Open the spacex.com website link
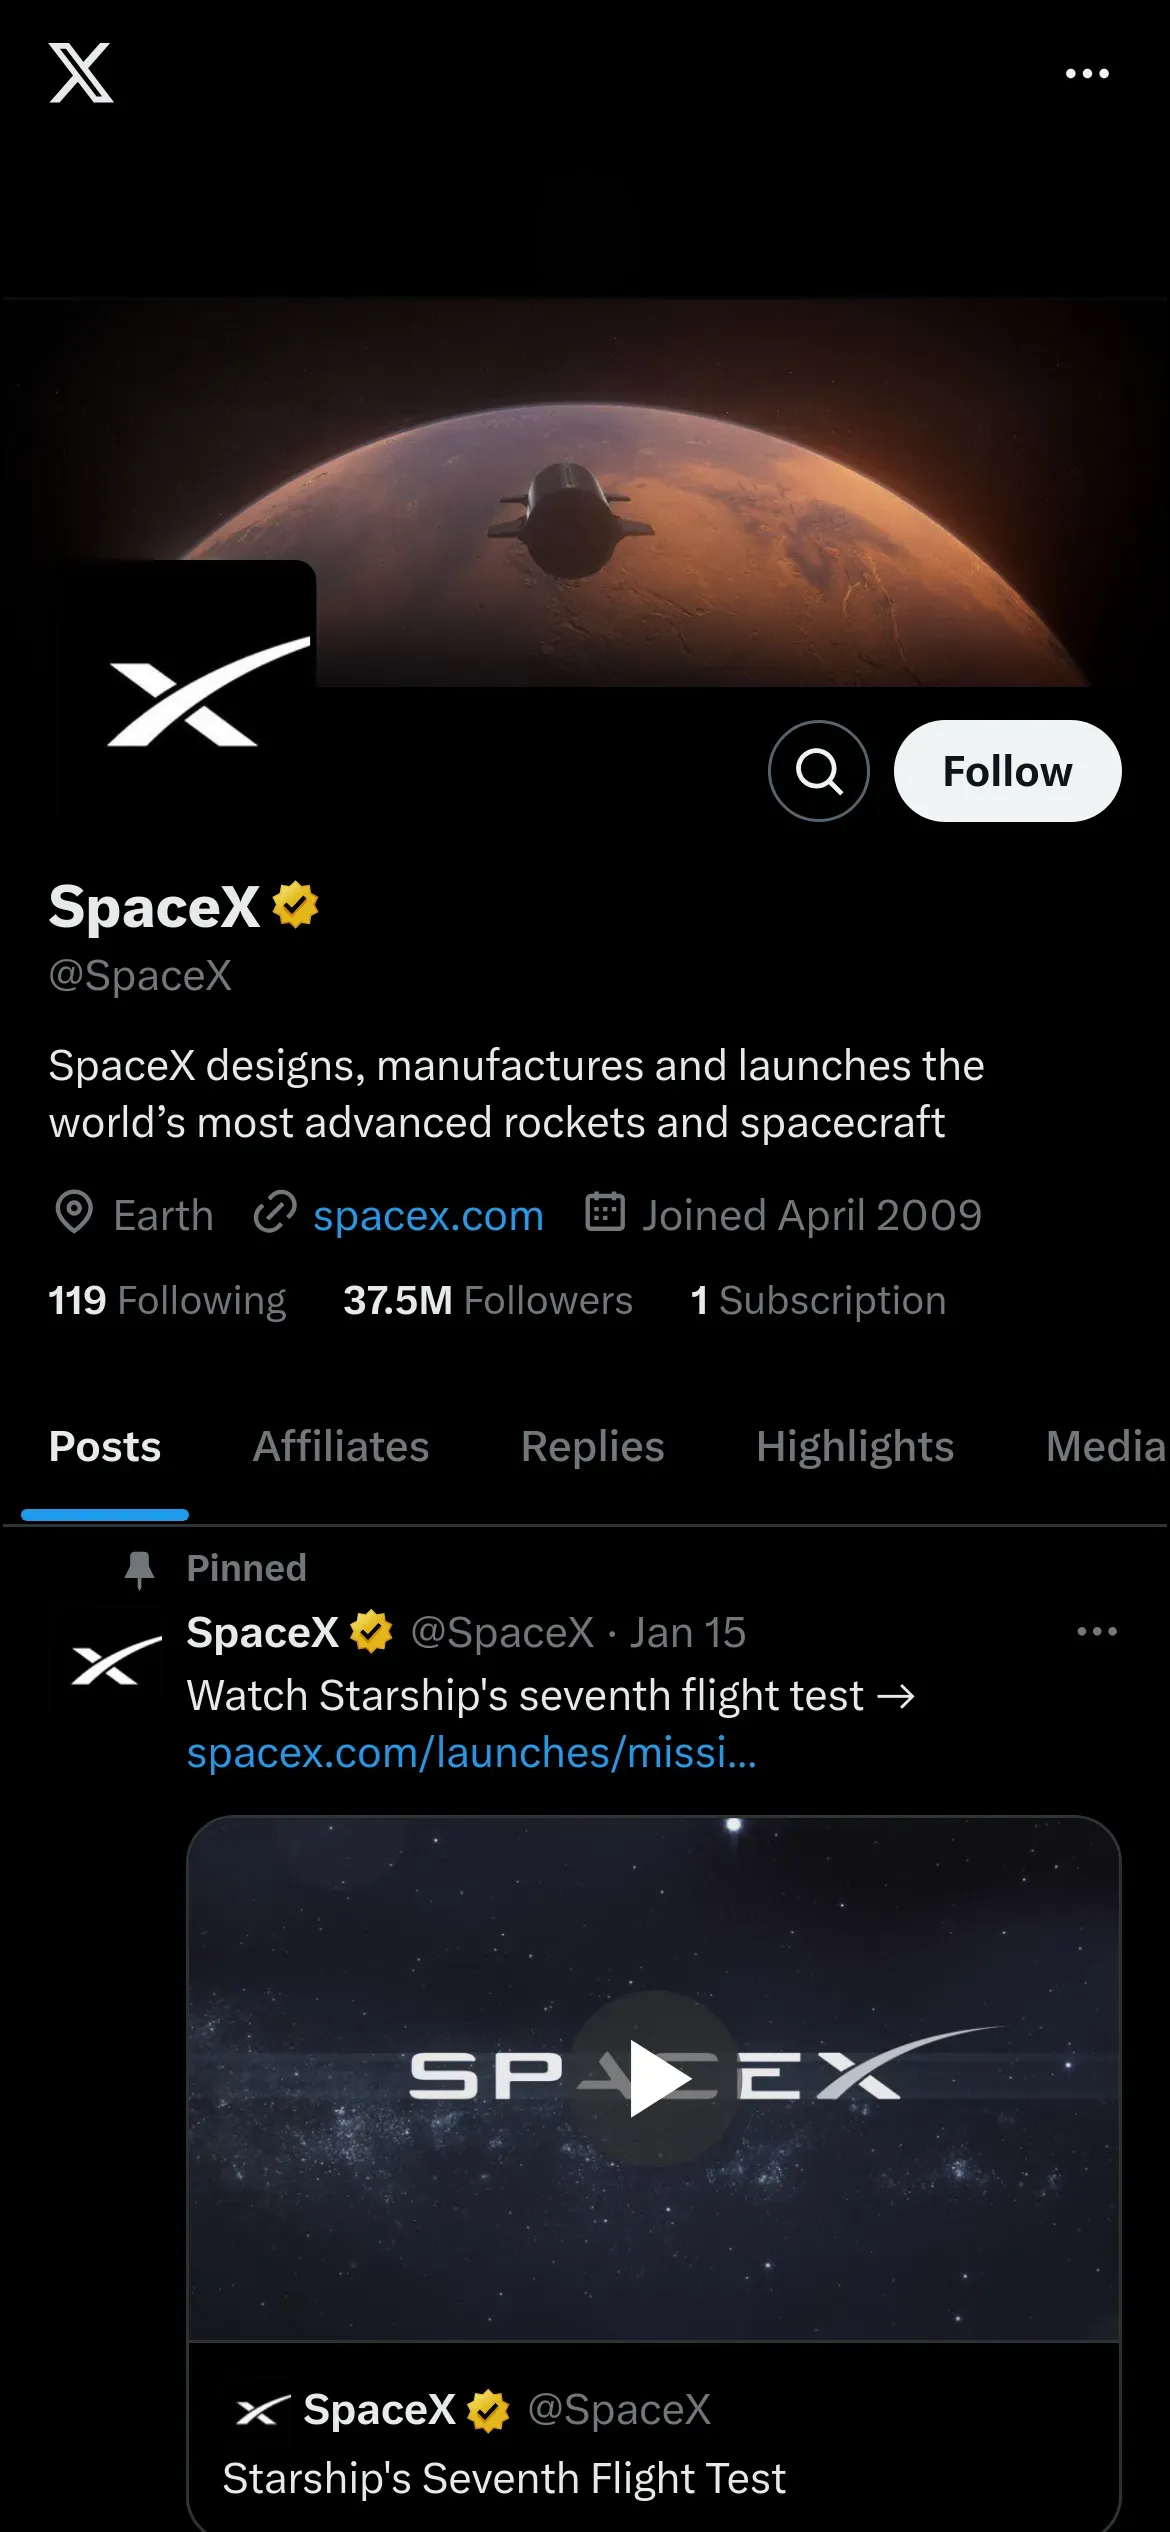 [x=427, y=1216]
